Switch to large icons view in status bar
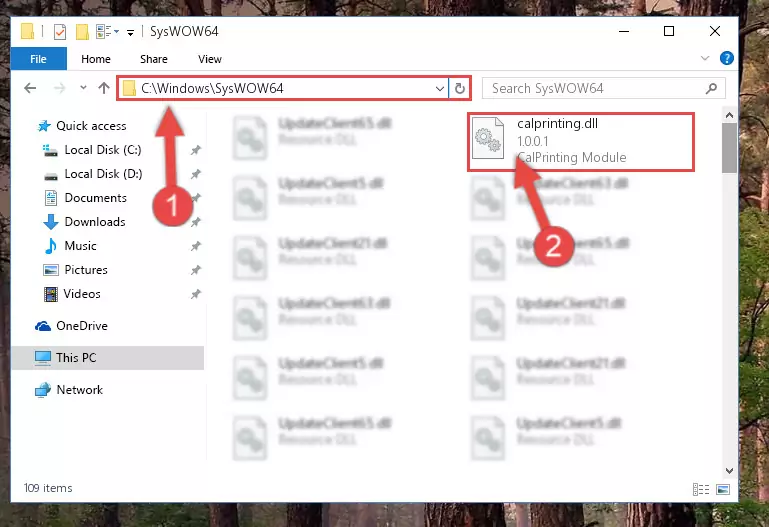Viewport: 769px width, 527px height. (723, 489)
